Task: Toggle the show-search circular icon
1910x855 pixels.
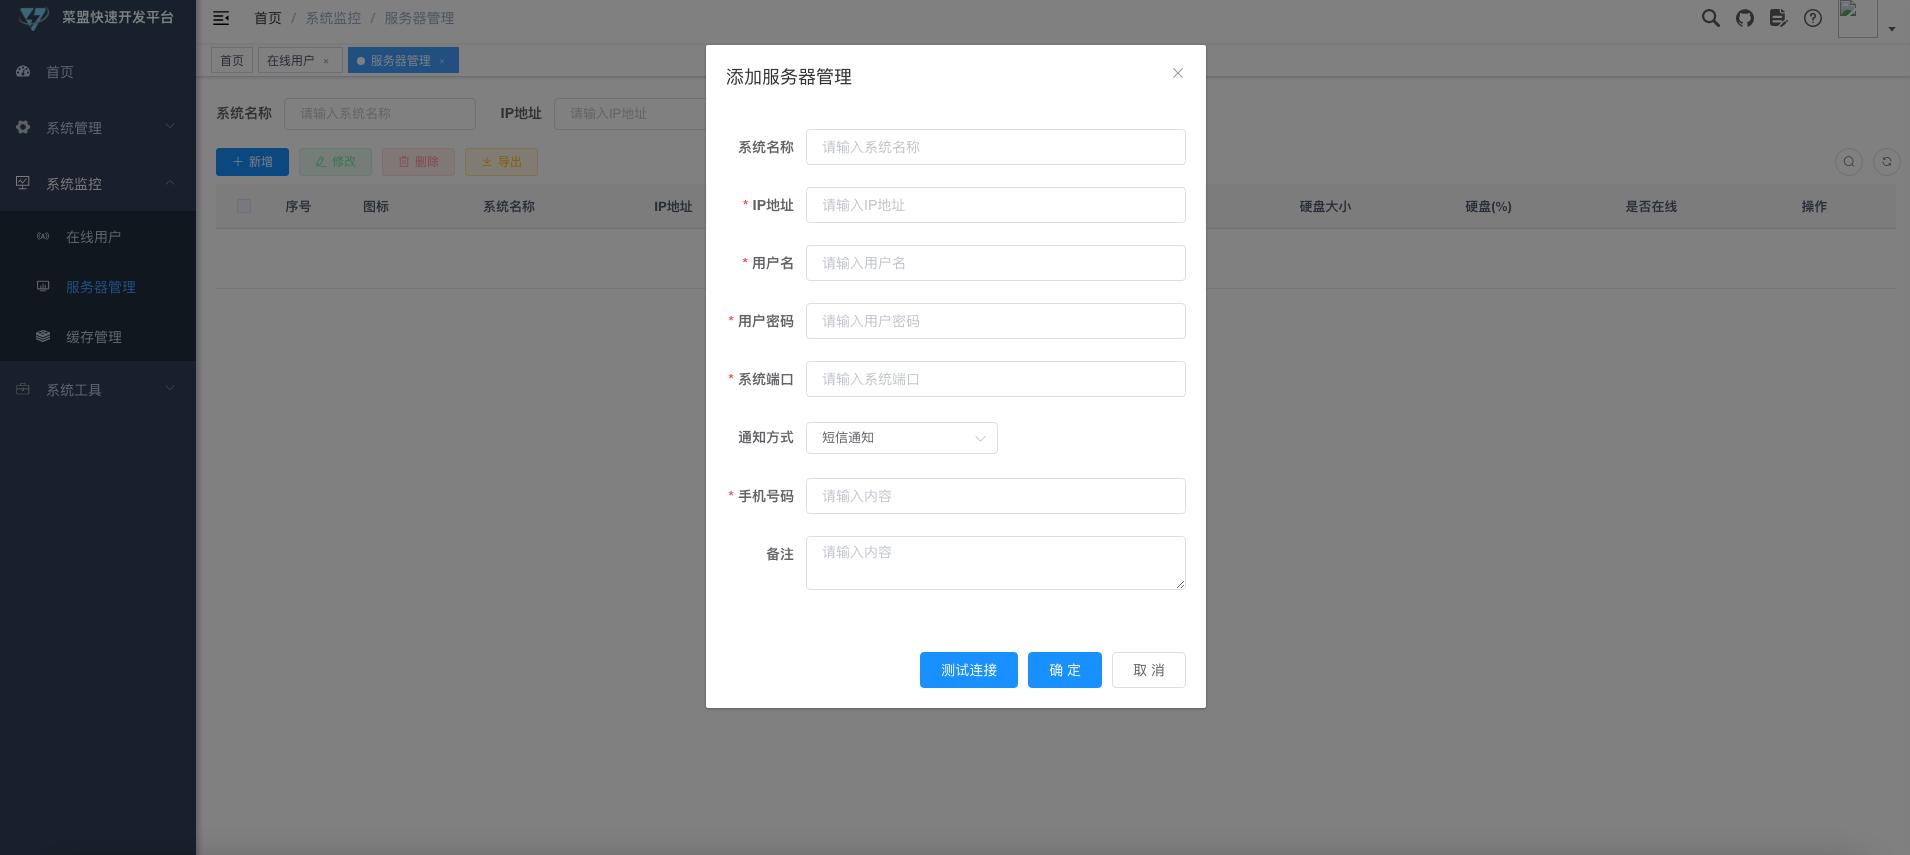Action: click(x=1849, y=161)
